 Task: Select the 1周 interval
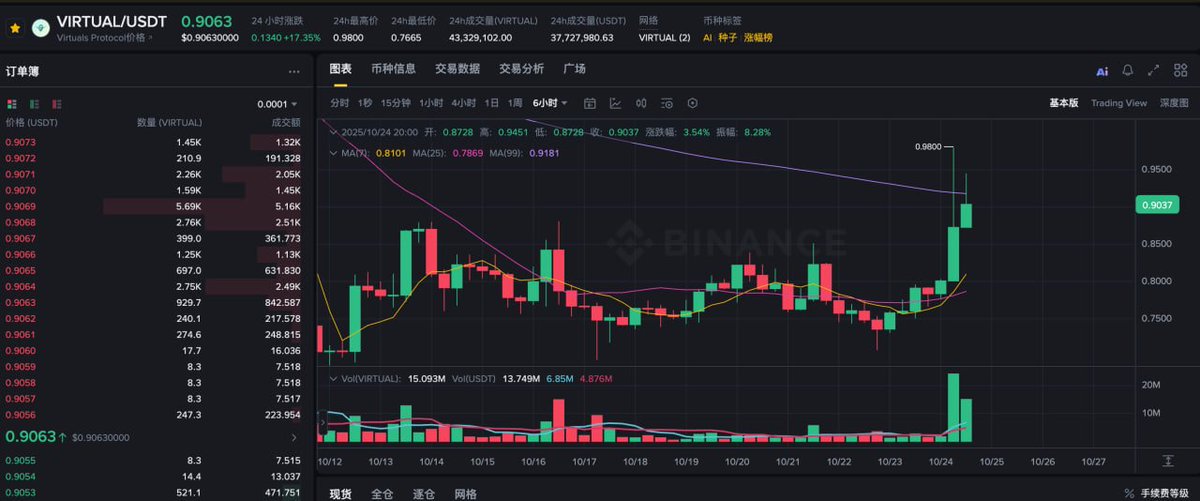pyautogui.click(x=515, y=103)
